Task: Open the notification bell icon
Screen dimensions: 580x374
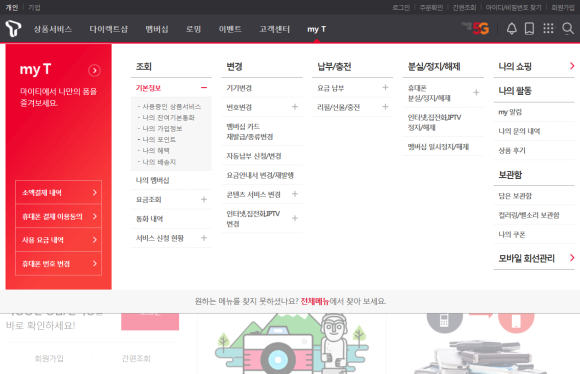Action: (x=512, y=28)
